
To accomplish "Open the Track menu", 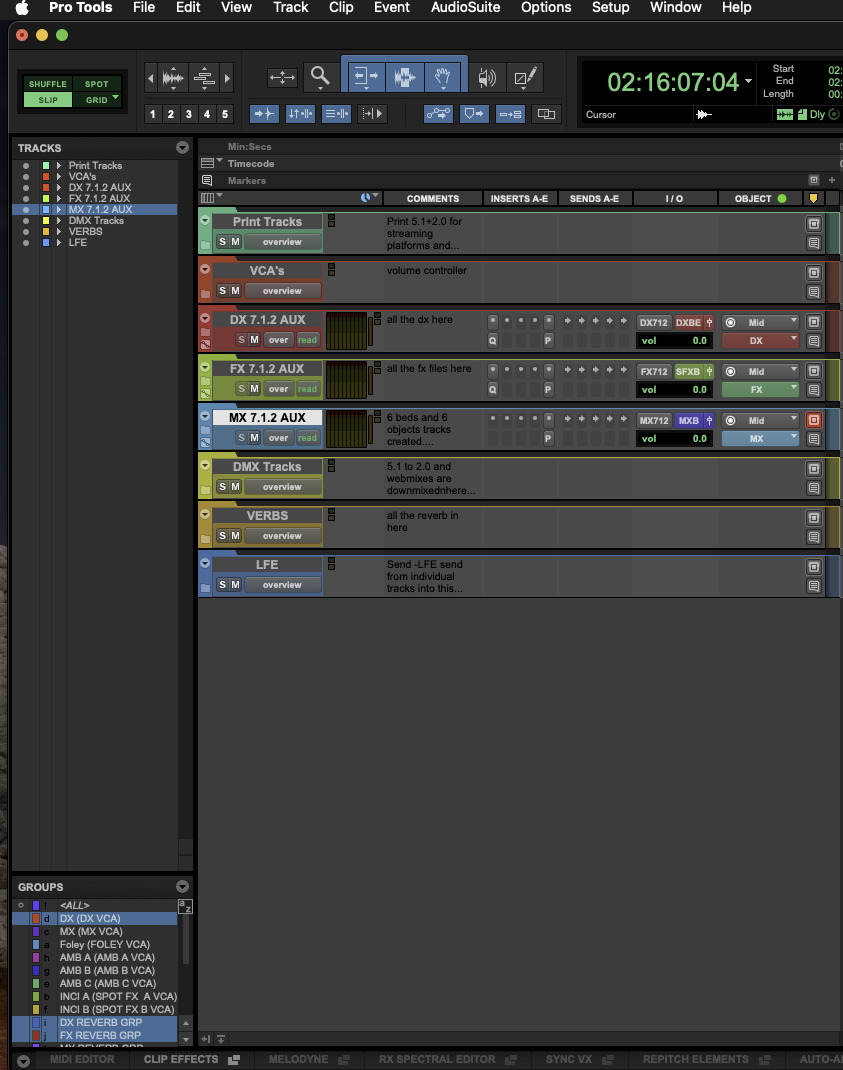I will click(x=291, y=8).
